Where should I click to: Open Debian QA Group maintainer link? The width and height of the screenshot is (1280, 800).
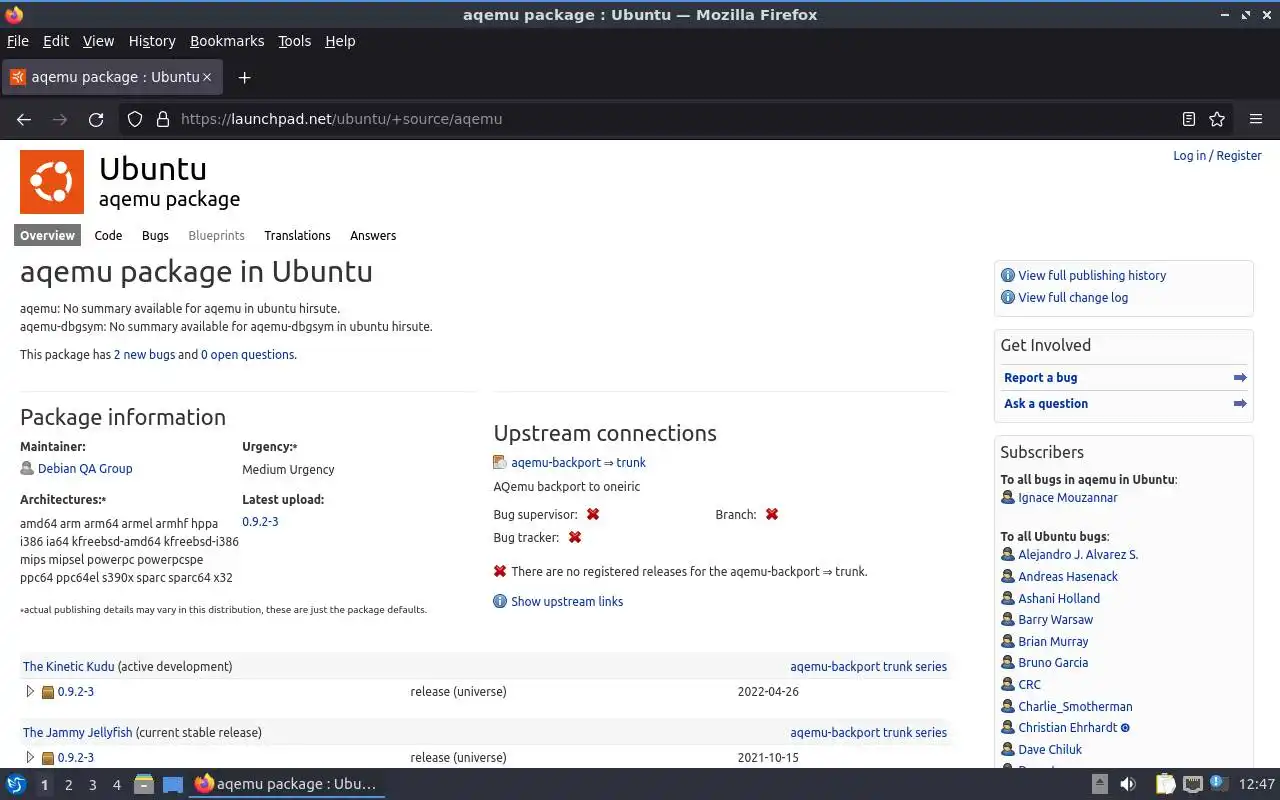pos(85,468)
